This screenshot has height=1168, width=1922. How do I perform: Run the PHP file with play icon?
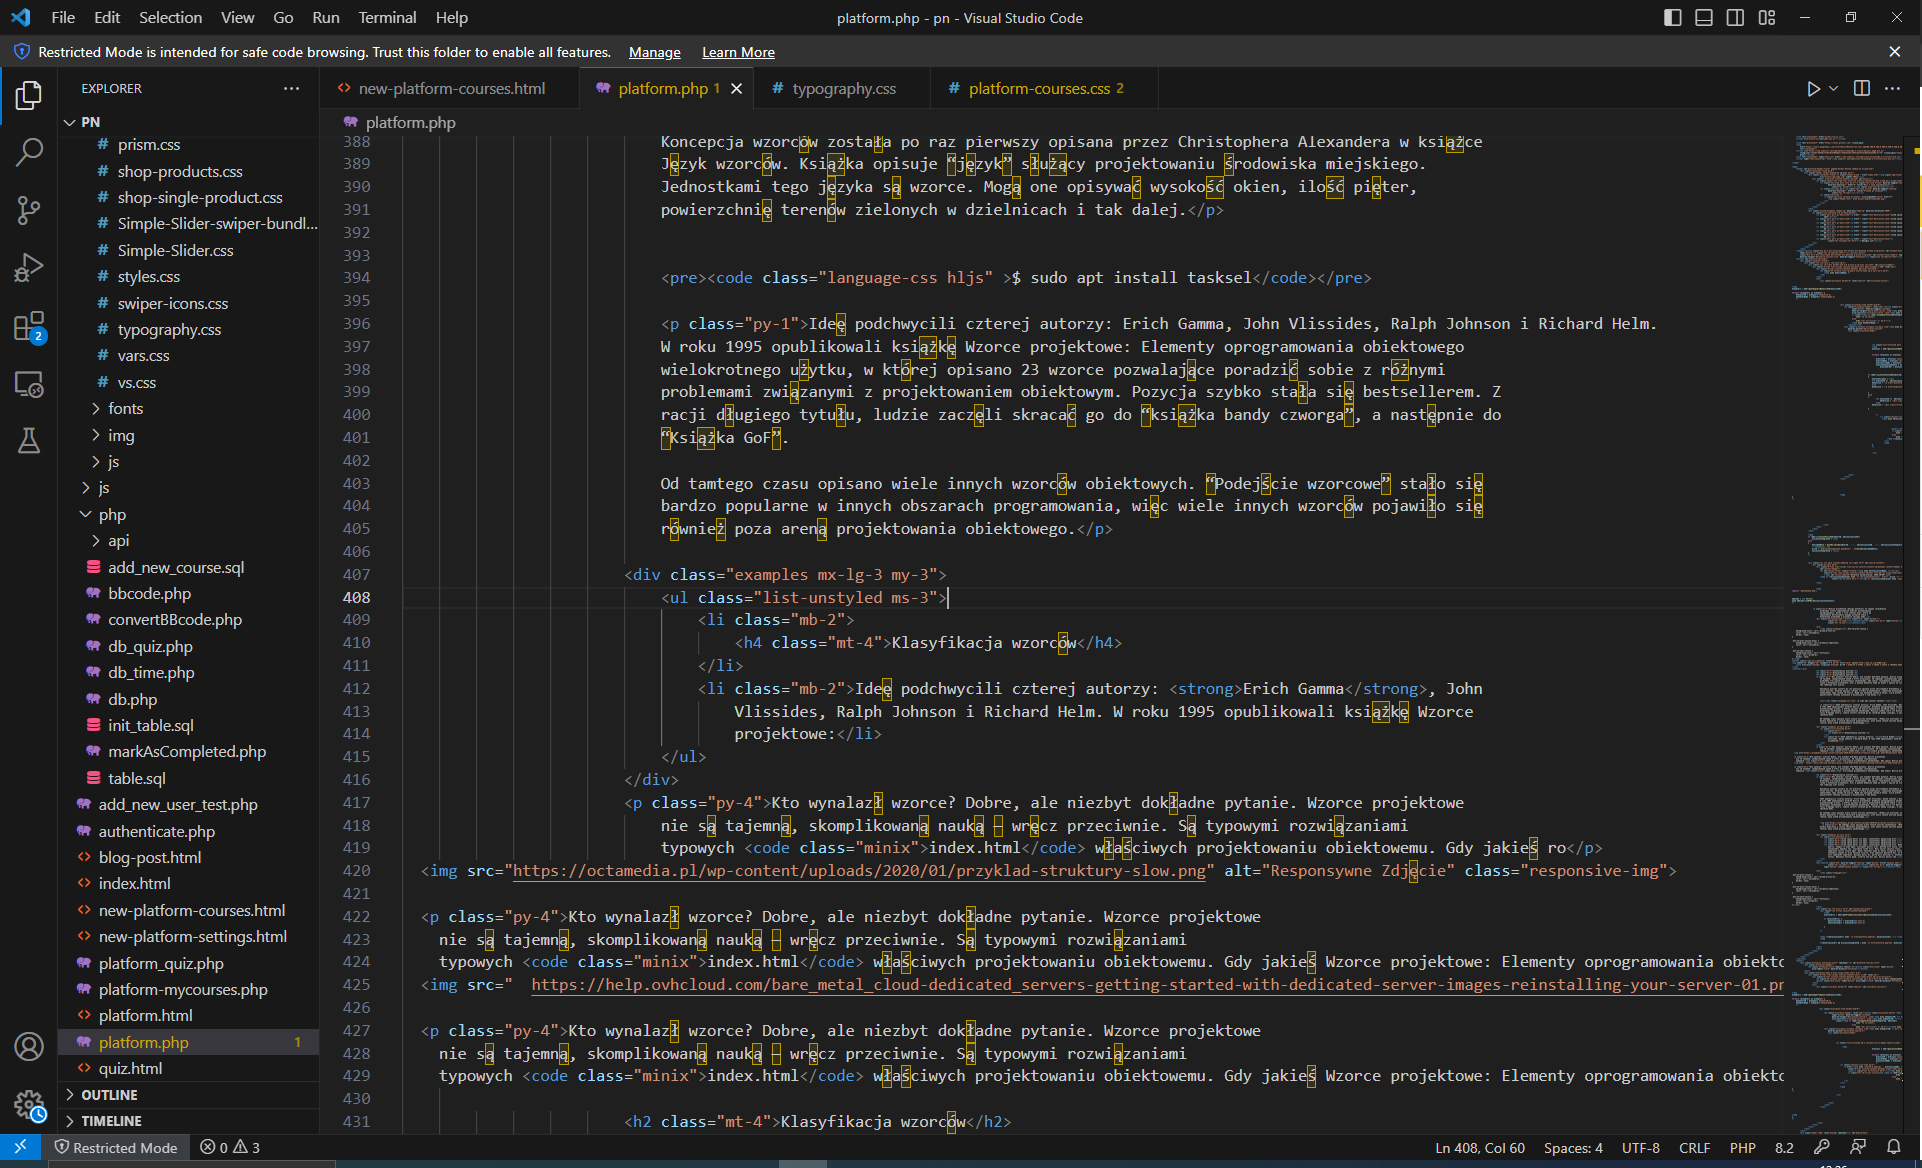coord(1813,89)
